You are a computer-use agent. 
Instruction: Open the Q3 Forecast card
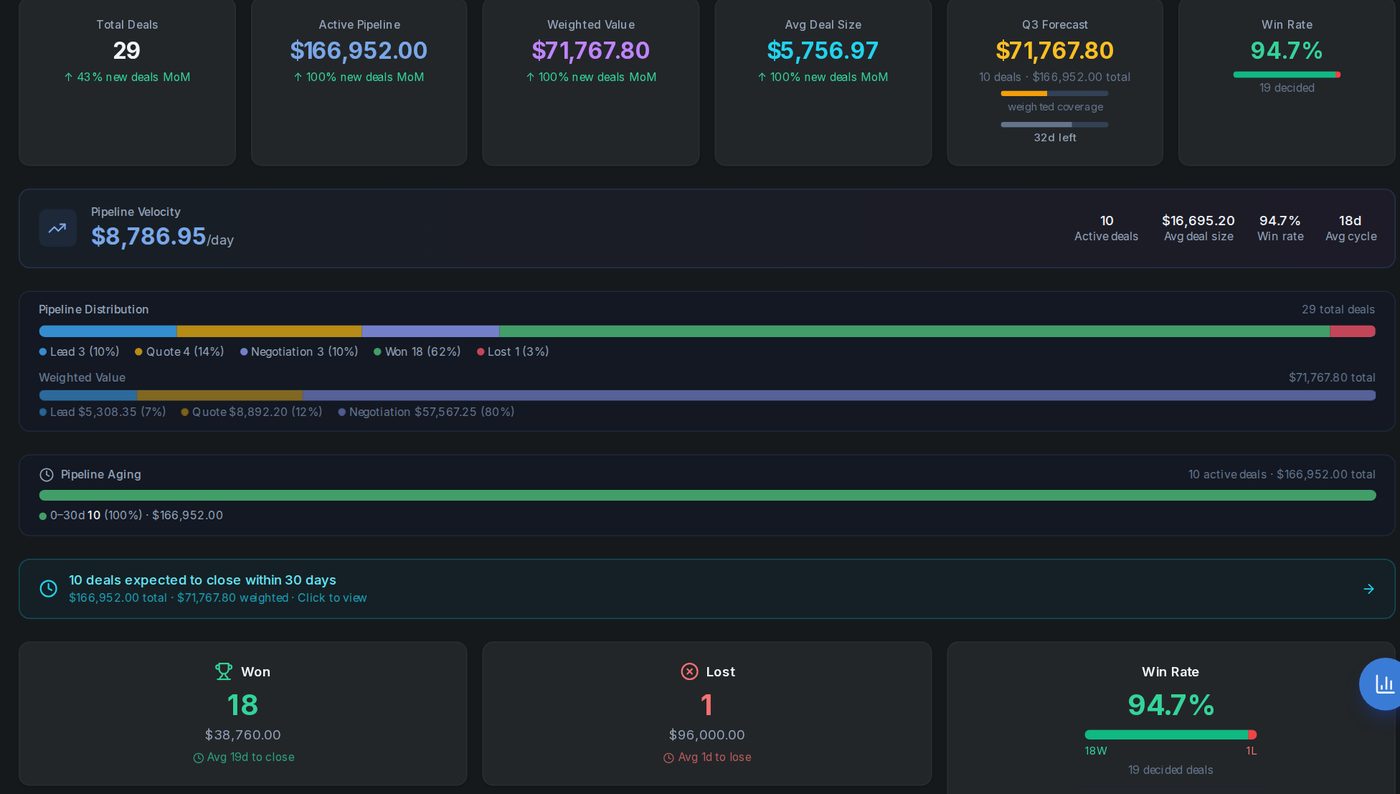(1055, 80)
